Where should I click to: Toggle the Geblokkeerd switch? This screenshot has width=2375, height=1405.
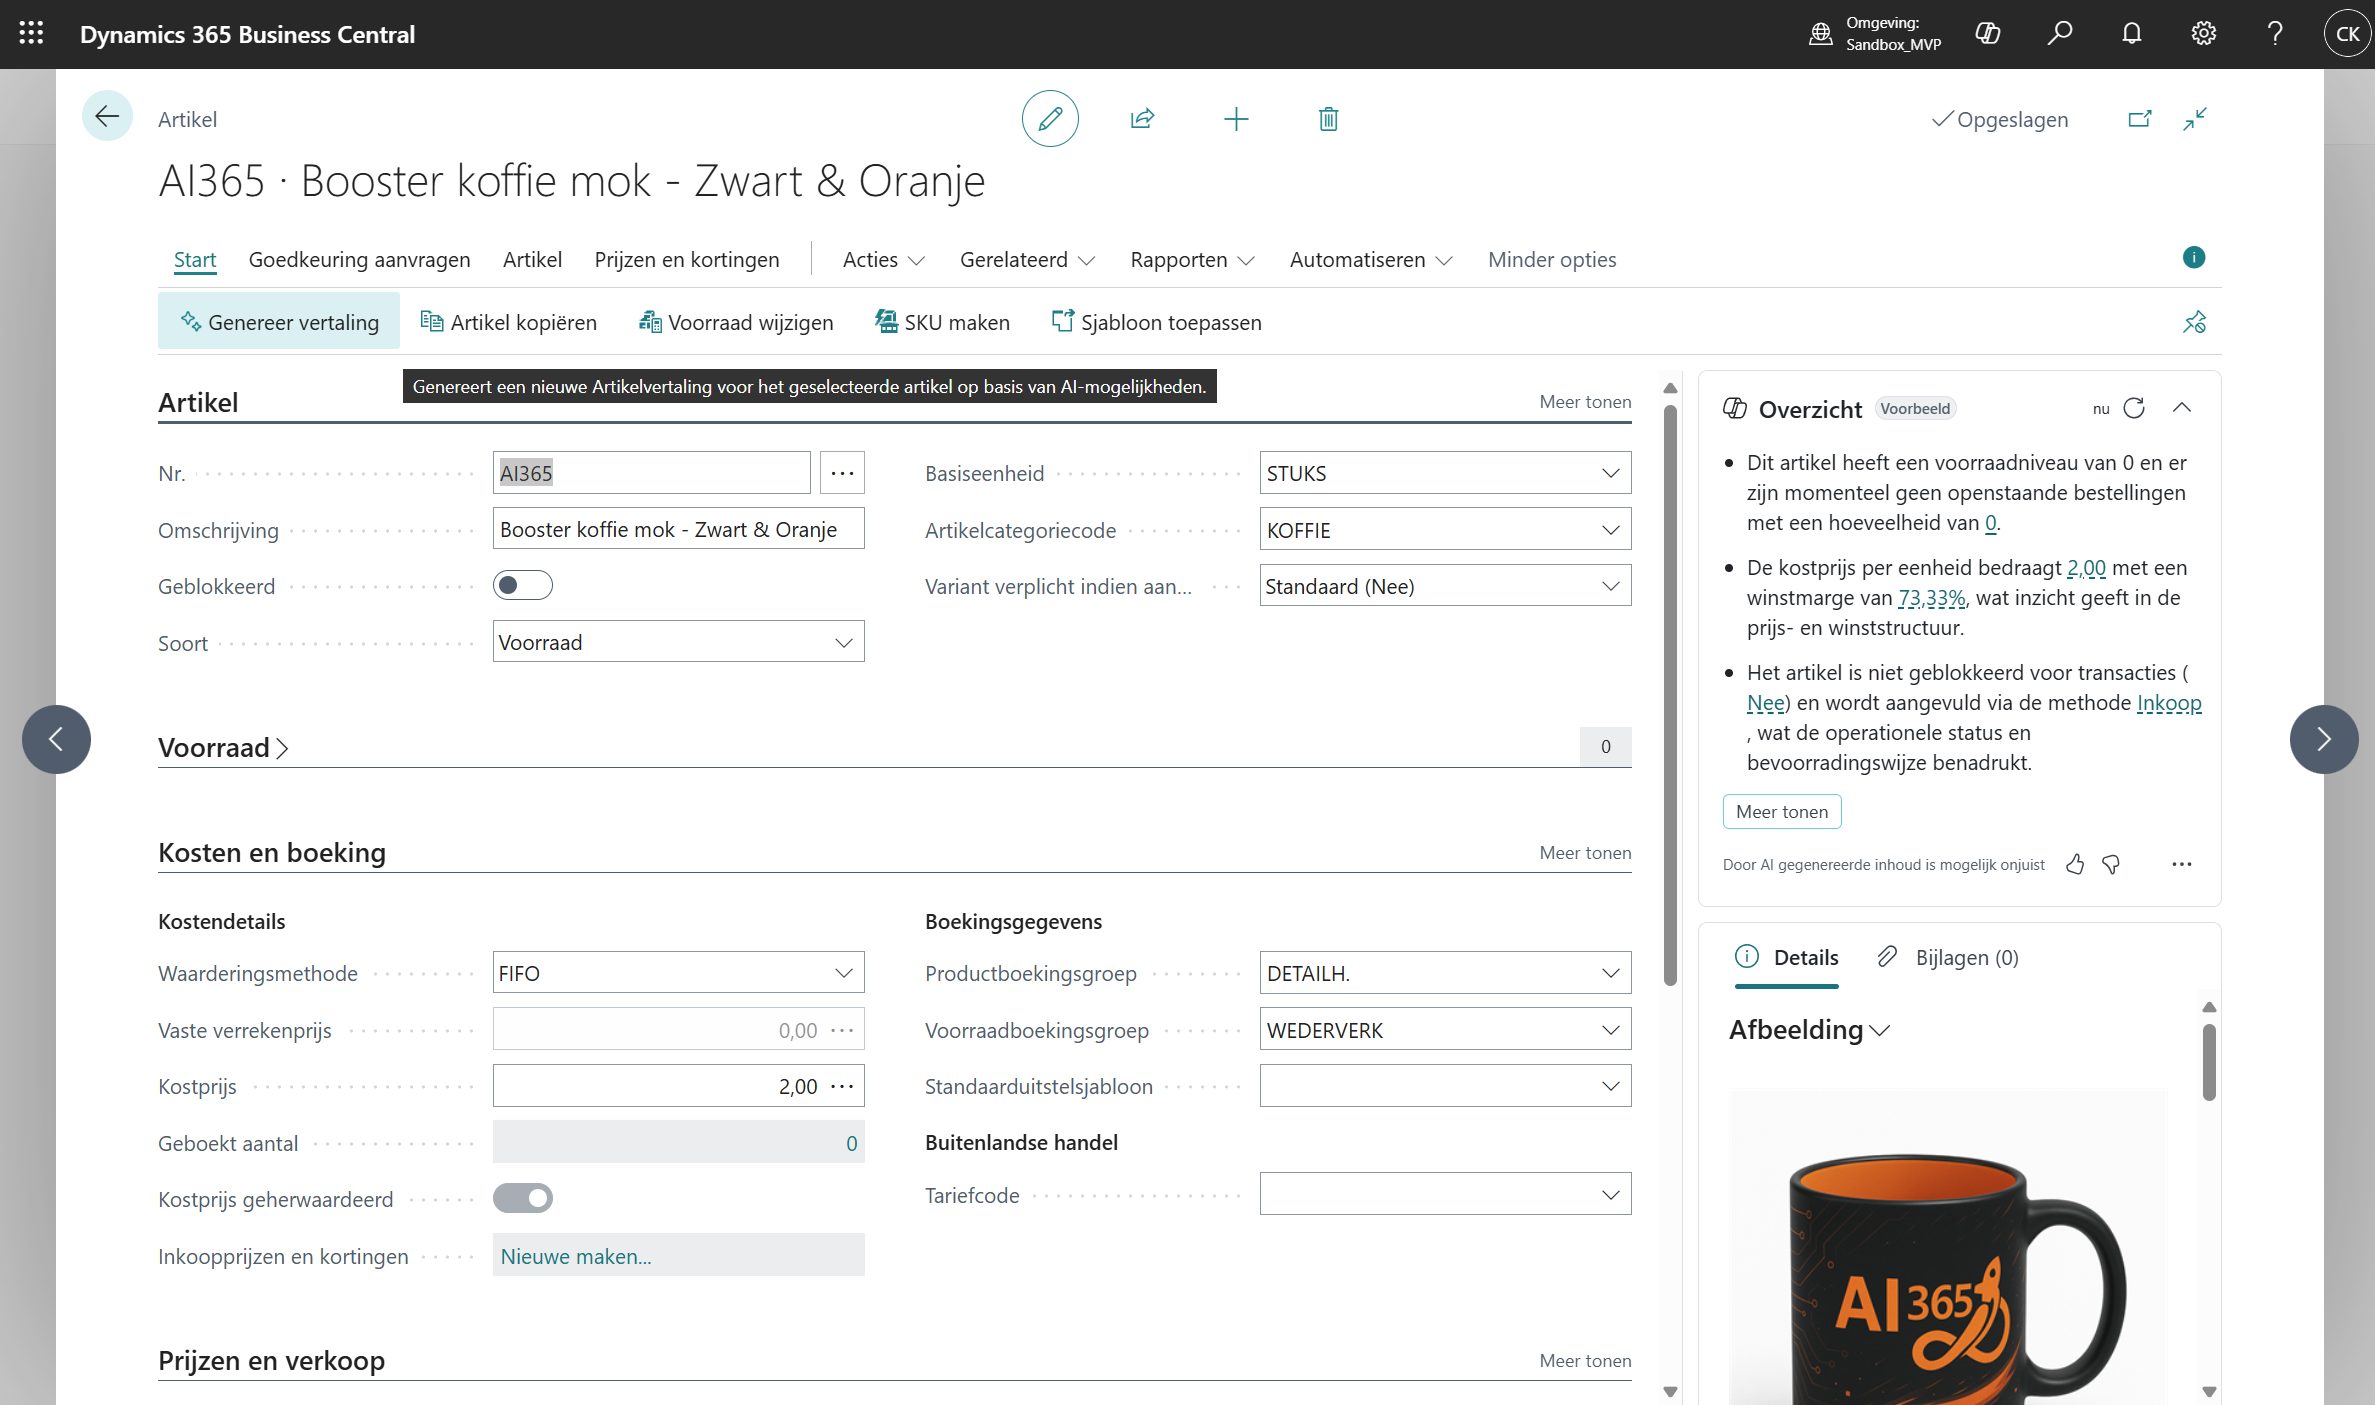pos(522,585)
